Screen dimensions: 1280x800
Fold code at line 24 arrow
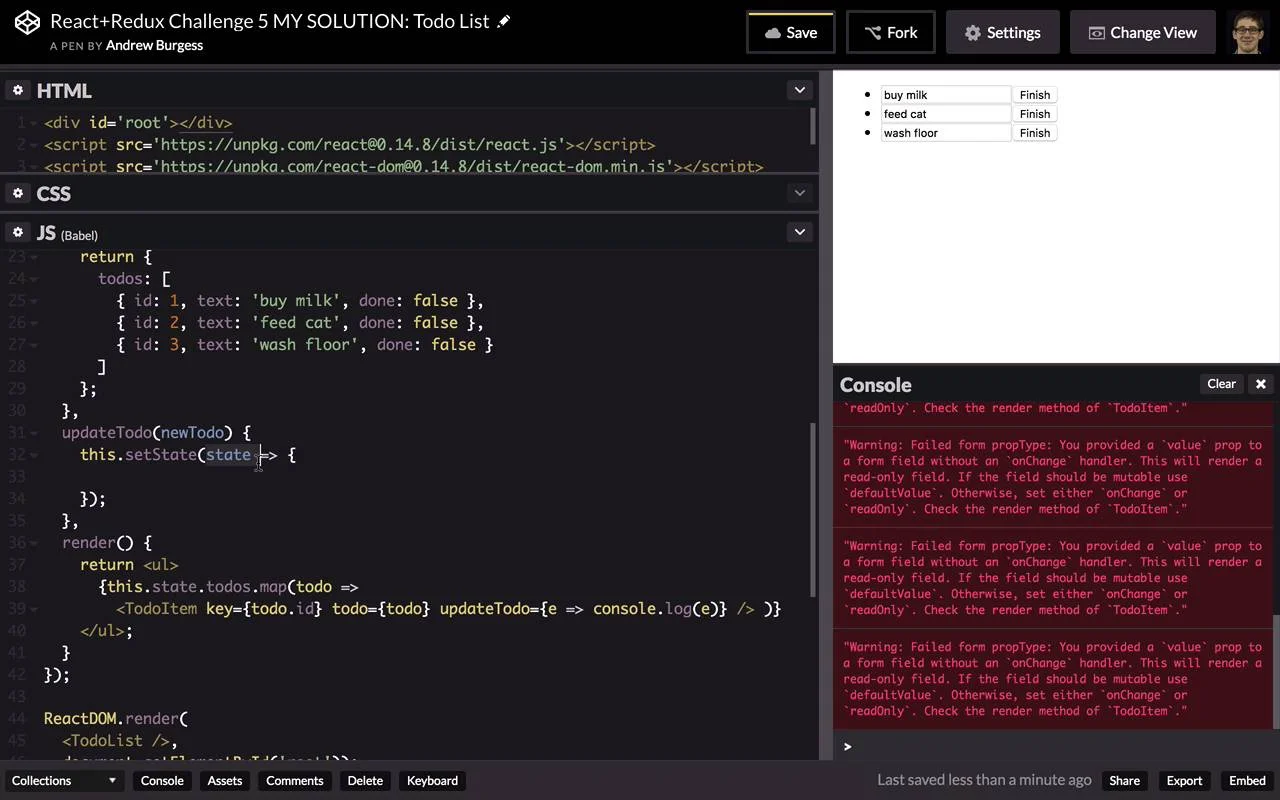(35, 279)
